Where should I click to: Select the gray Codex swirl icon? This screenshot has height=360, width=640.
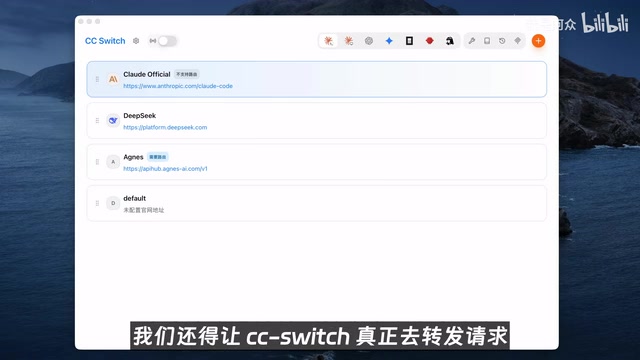pos(369,41)
